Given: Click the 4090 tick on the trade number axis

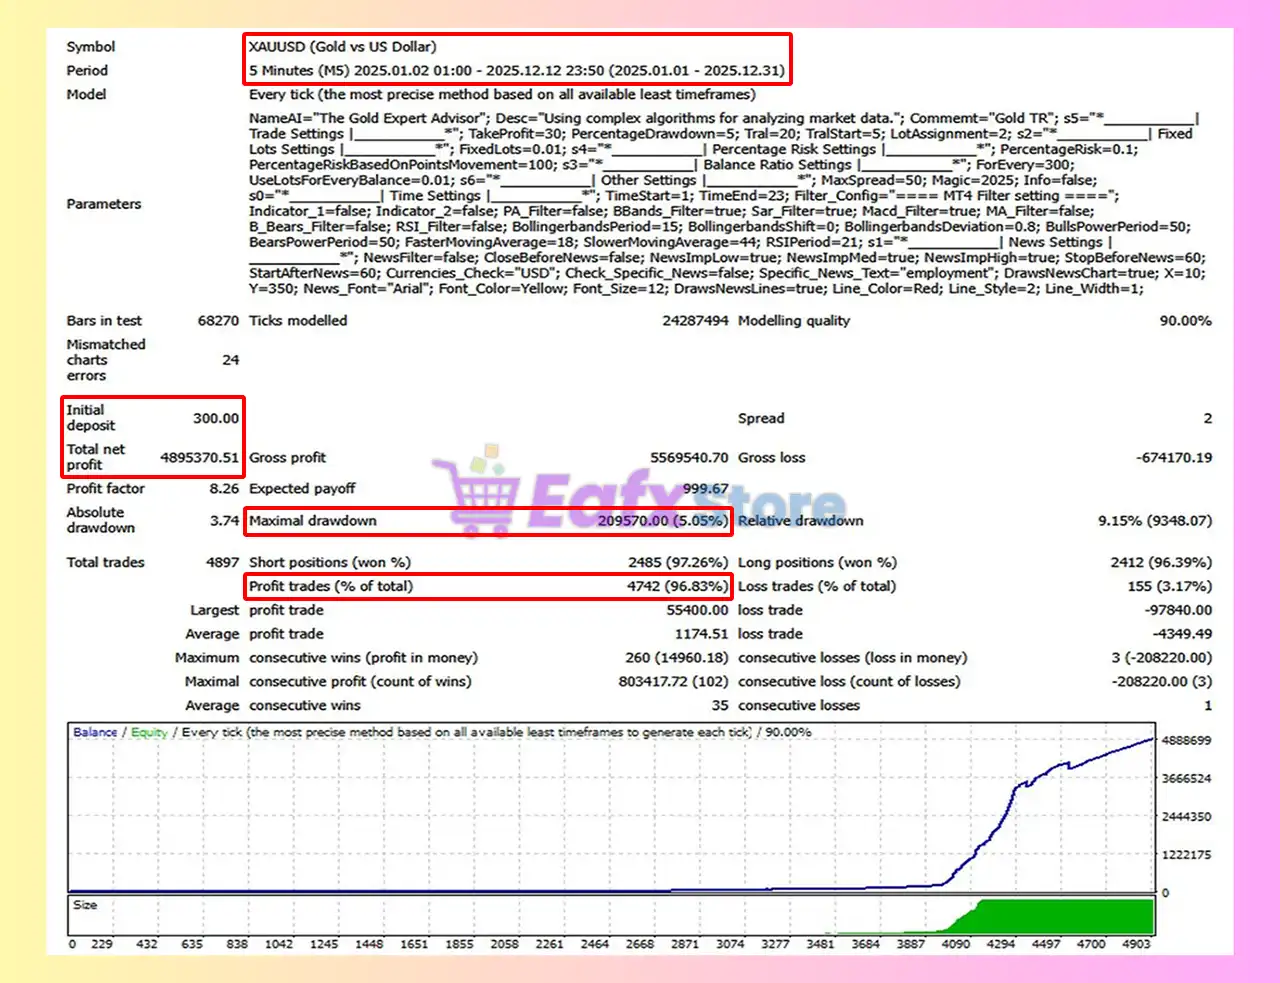Looking at the screenshot, I should (x=955, y=944).
